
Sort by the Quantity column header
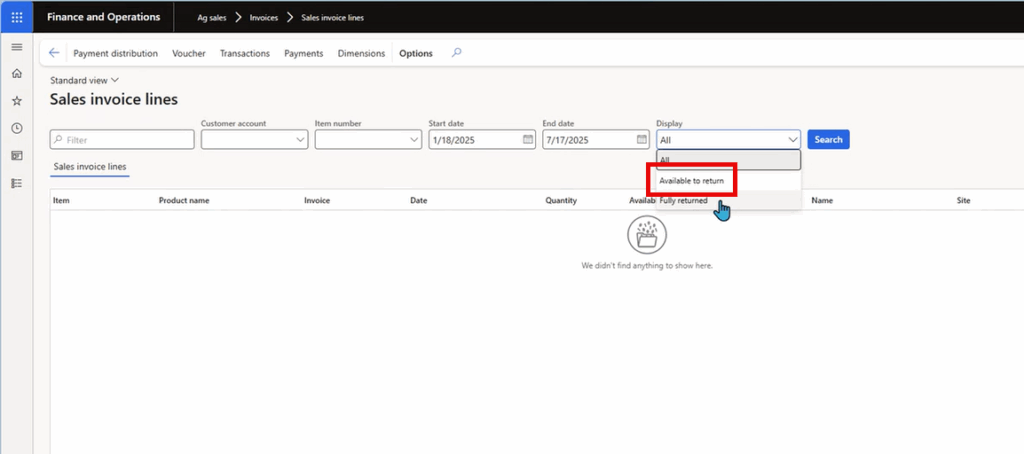(561, 201)
